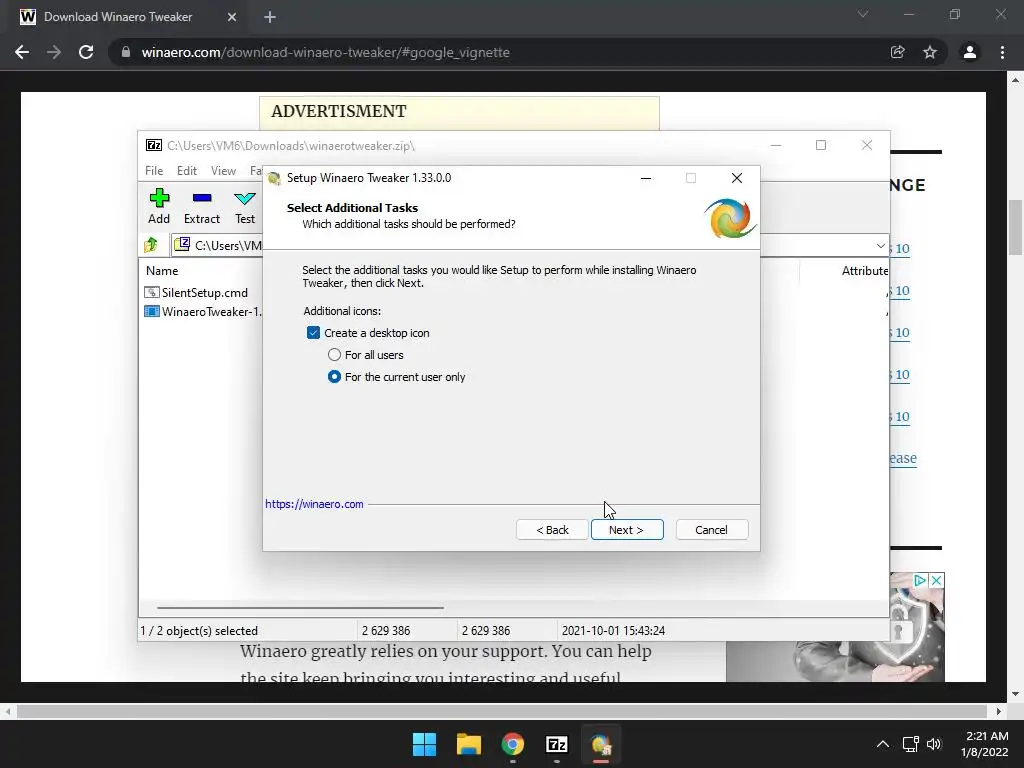Select SilentSetup.cmd file name
This screenshot has height=768, width=1024.
click(205, 293)
